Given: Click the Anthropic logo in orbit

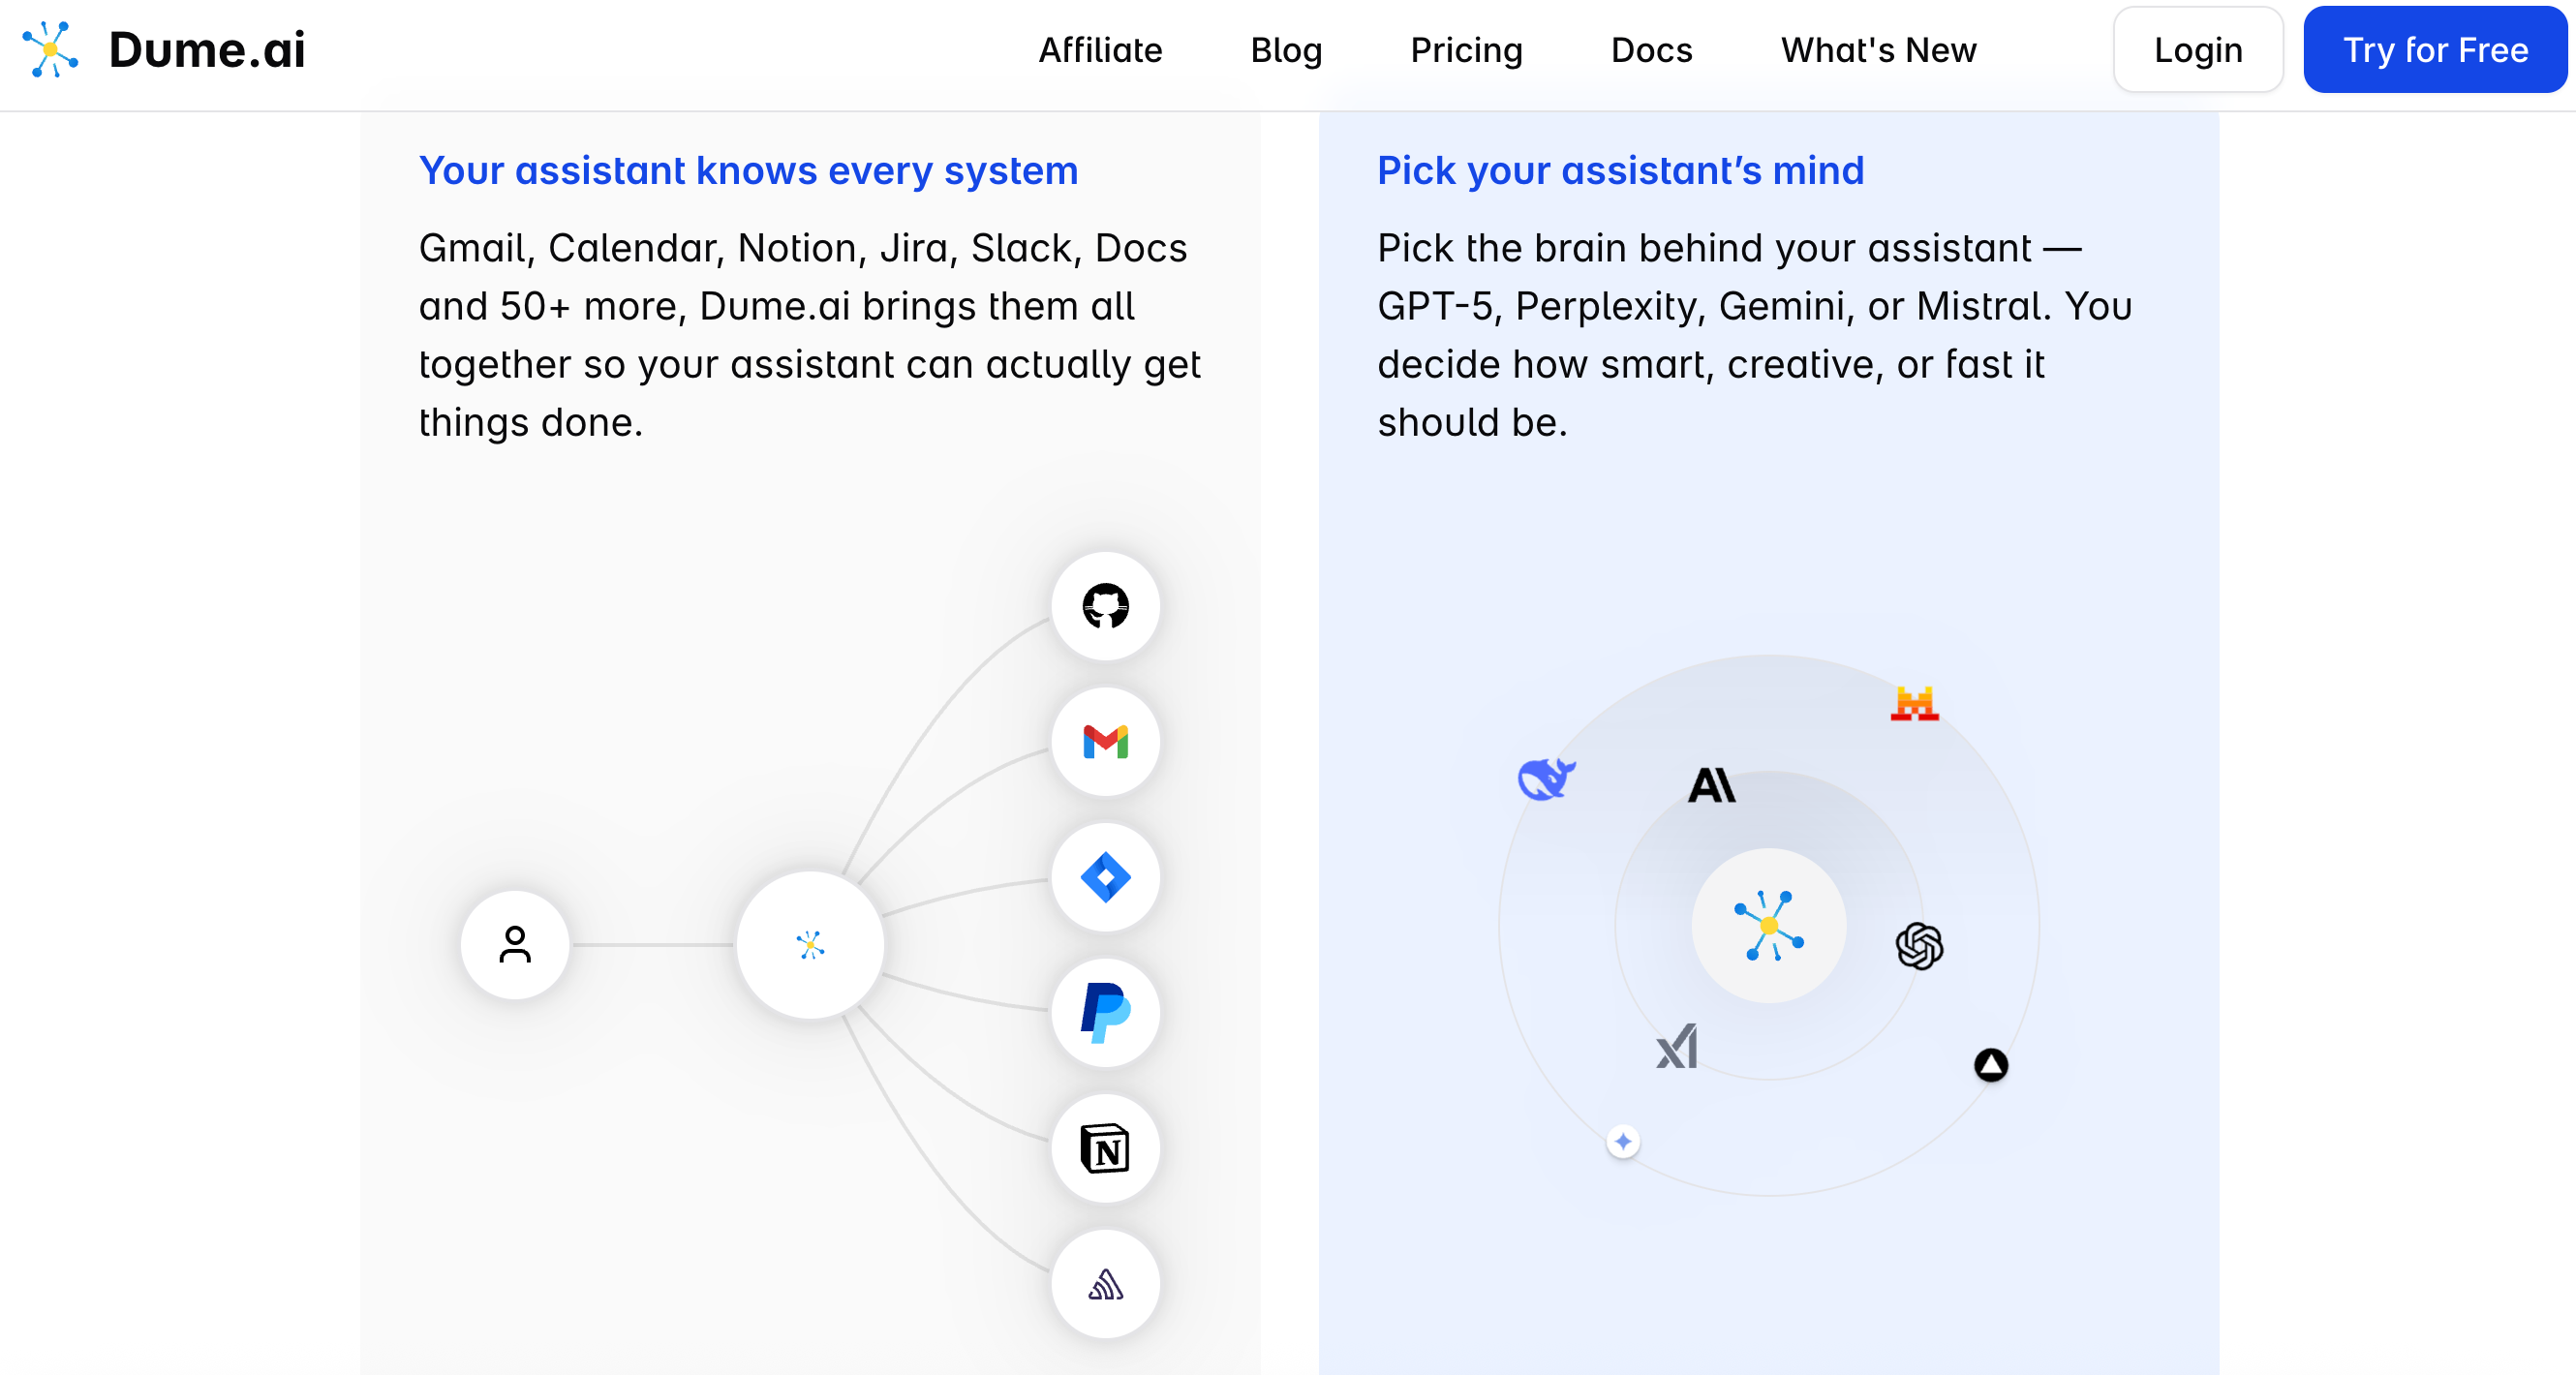Looking at the screenshot, I should pyautogui.click(x=1711, y=785).
